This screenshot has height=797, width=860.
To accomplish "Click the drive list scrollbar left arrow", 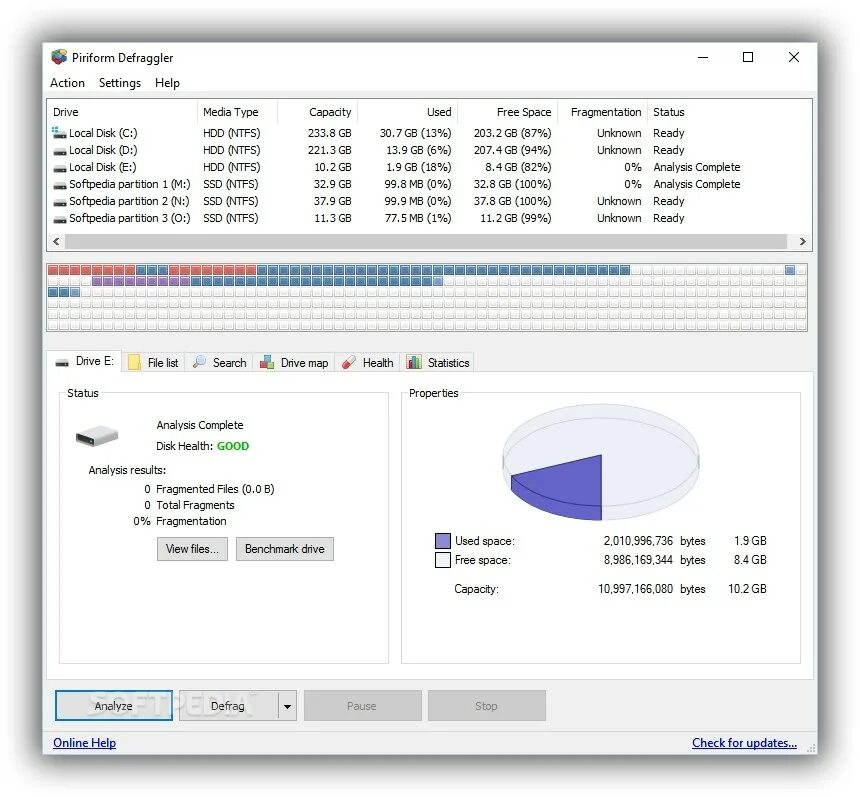I will tap(56, 241).
